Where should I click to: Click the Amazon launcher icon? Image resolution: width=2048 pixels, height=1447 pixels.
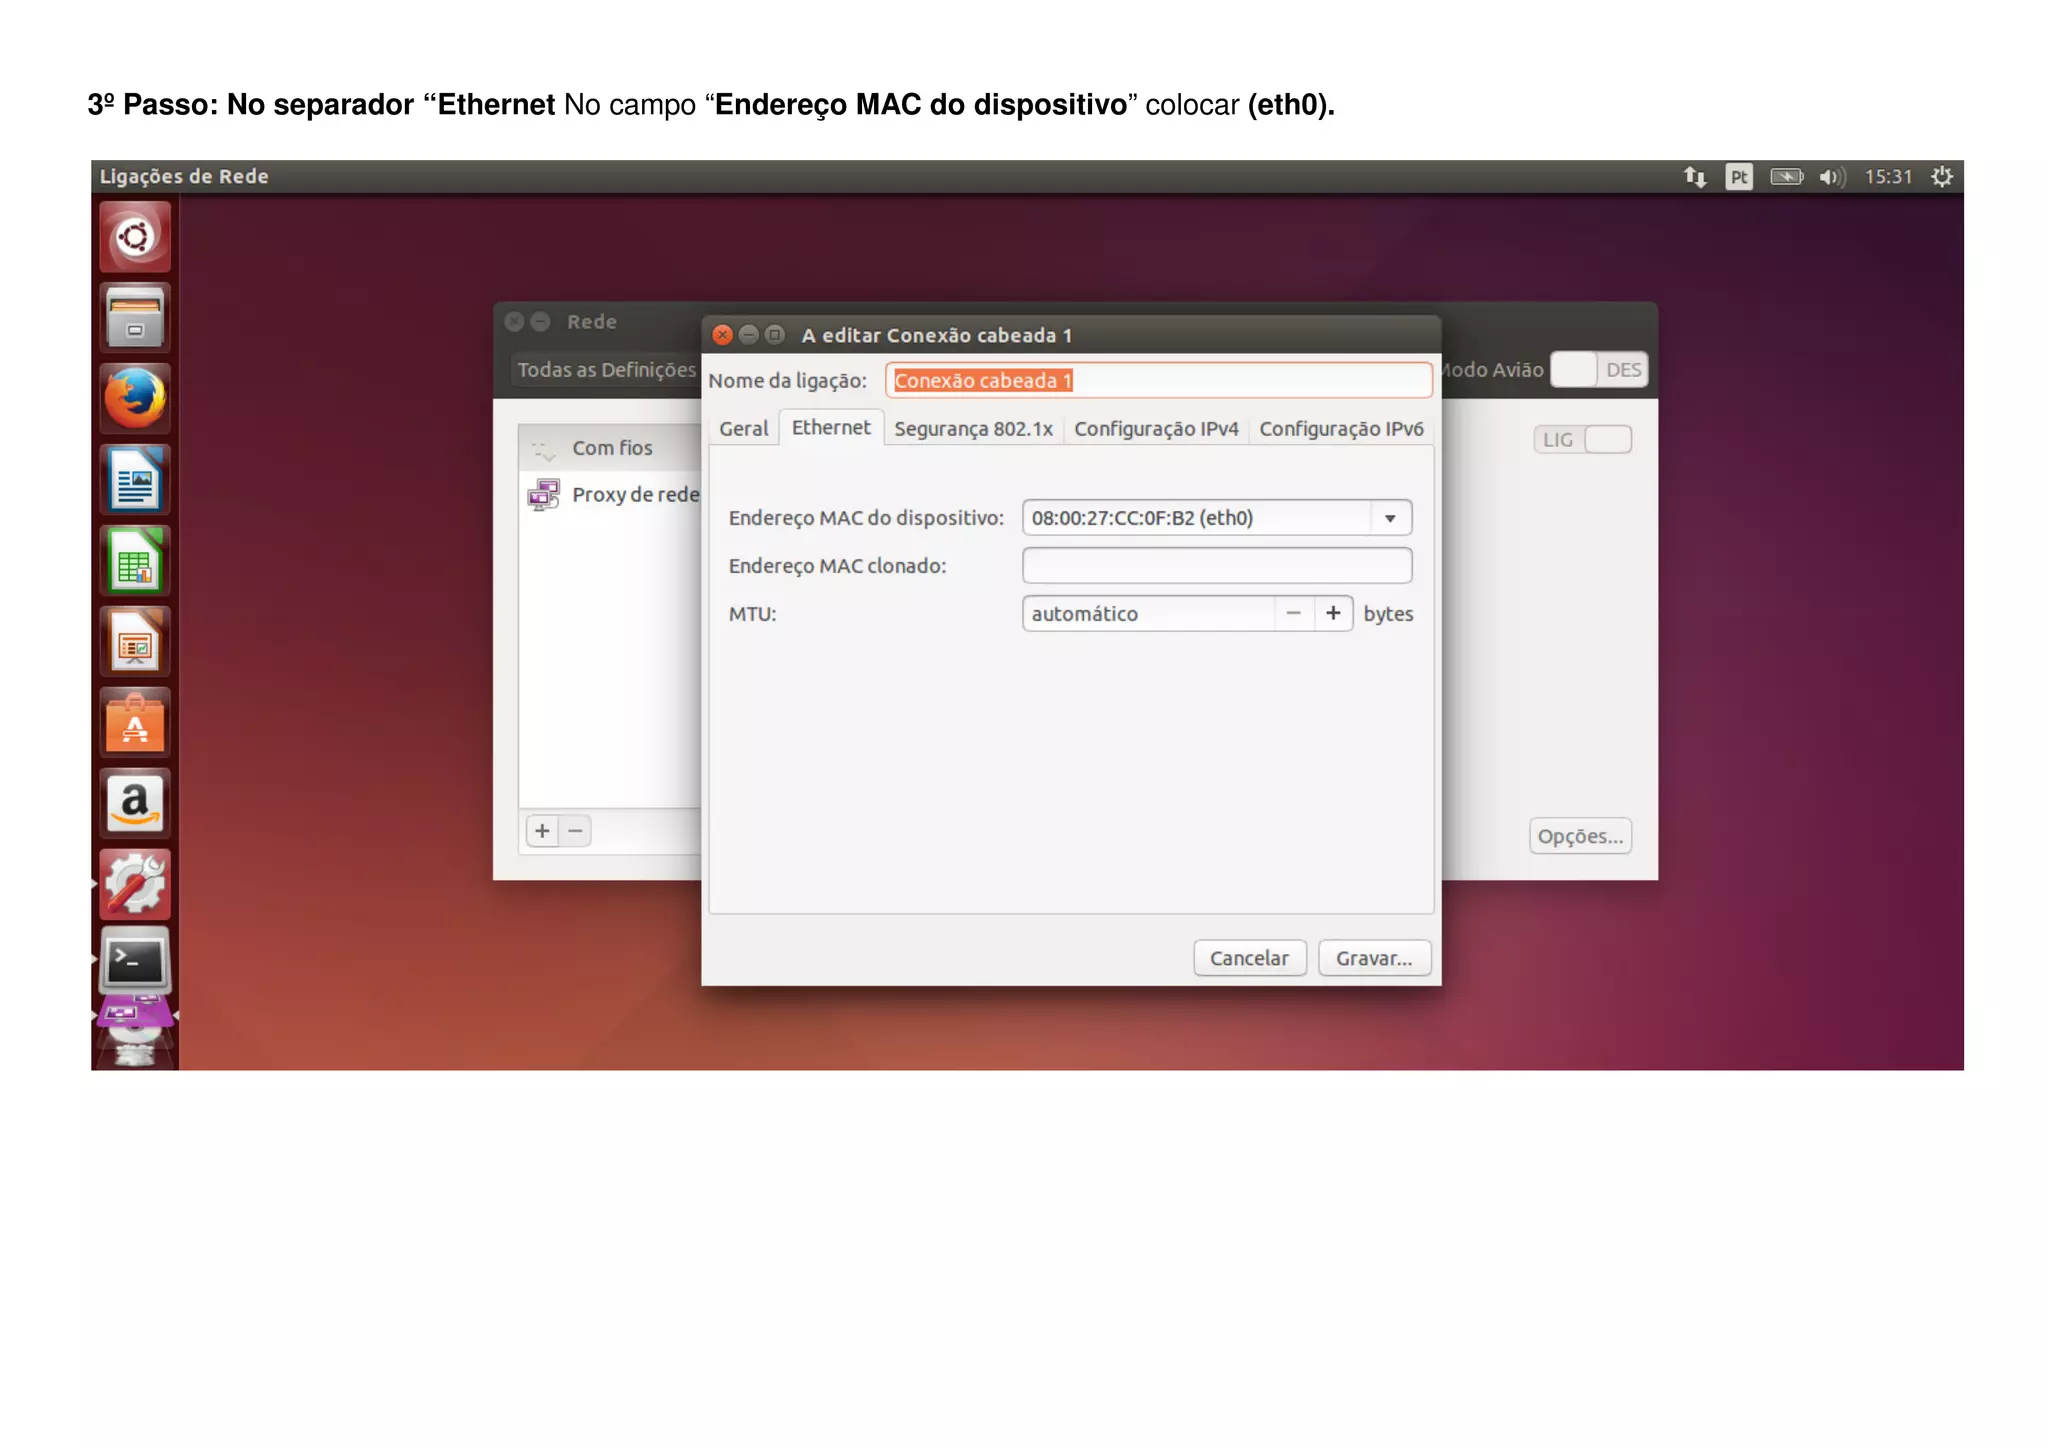(135, 804)
